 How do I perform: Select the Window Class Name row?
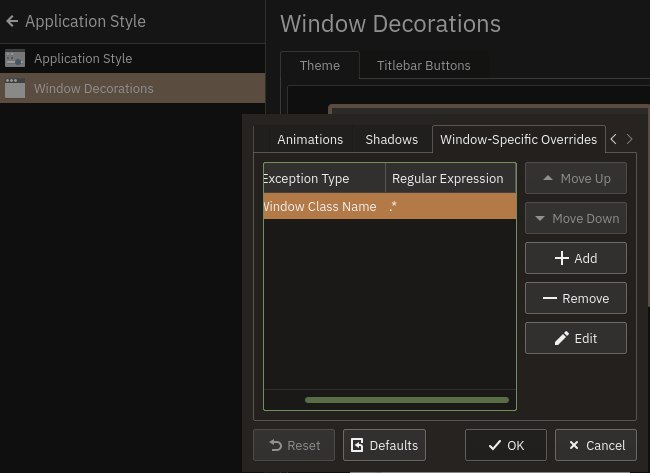[x=390, y=206]
